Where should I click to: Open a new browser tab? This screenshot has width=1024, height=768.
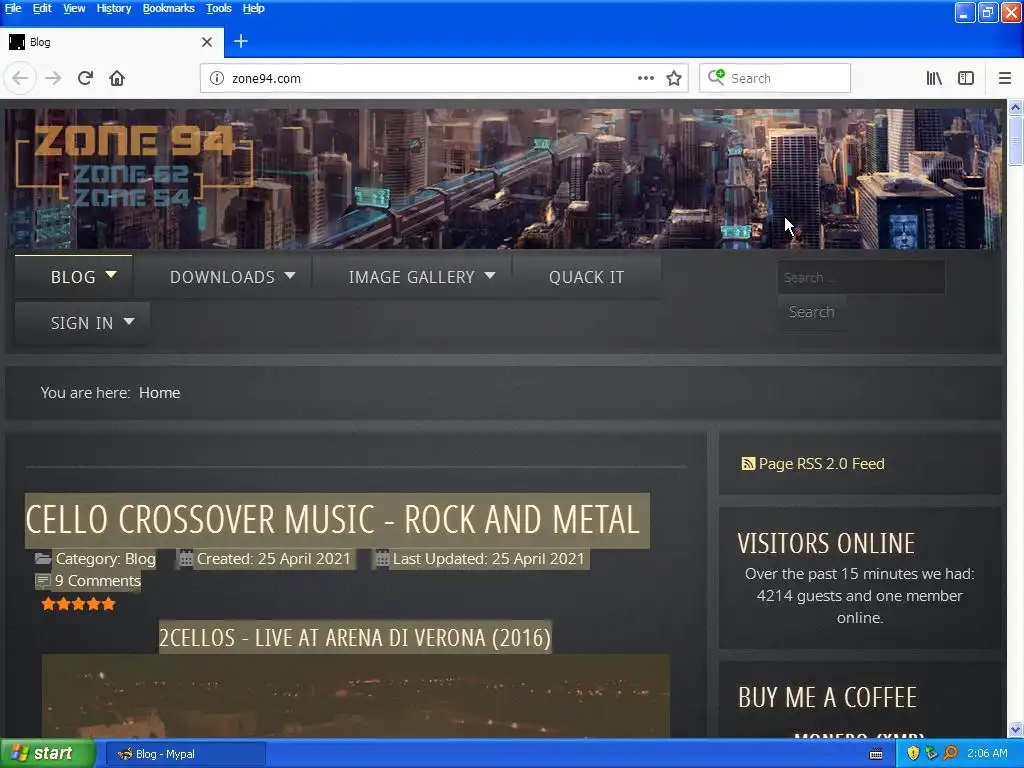coord(240,42)
